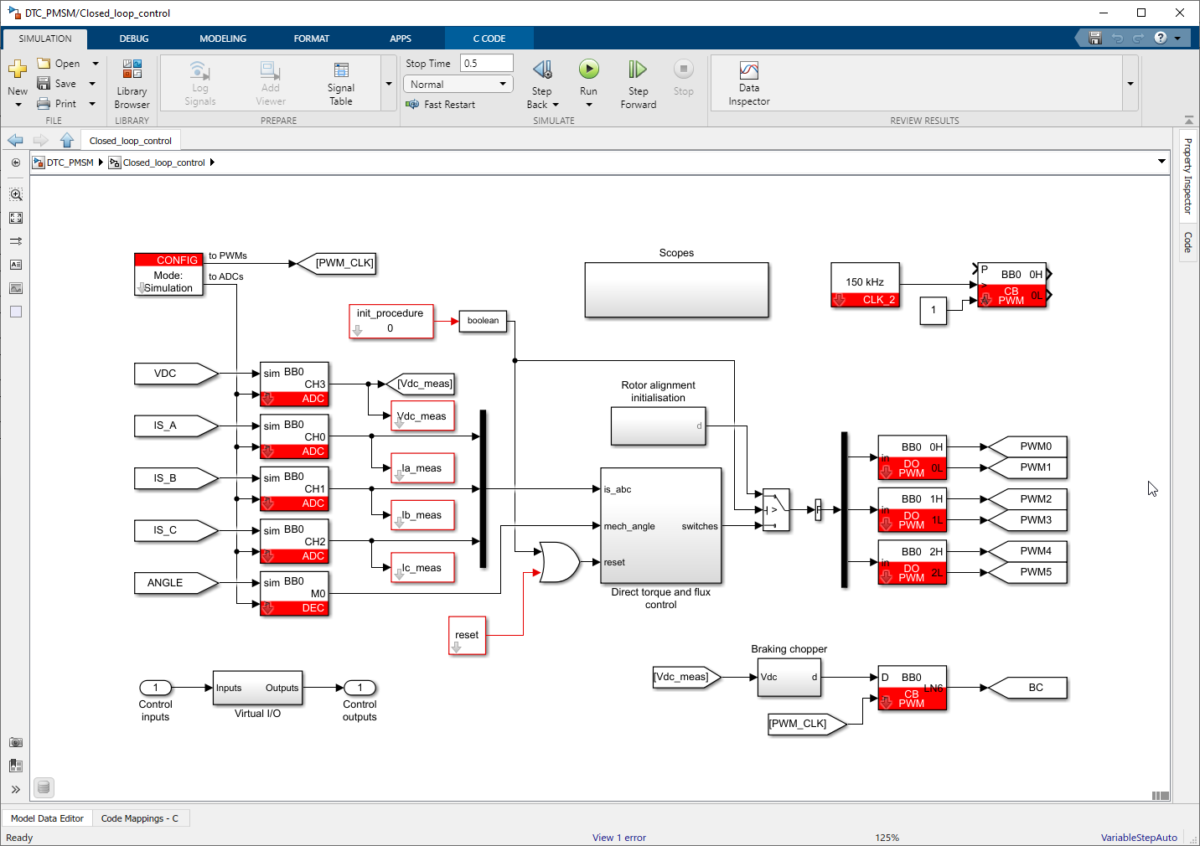Click the green Run button

[588, 70]
